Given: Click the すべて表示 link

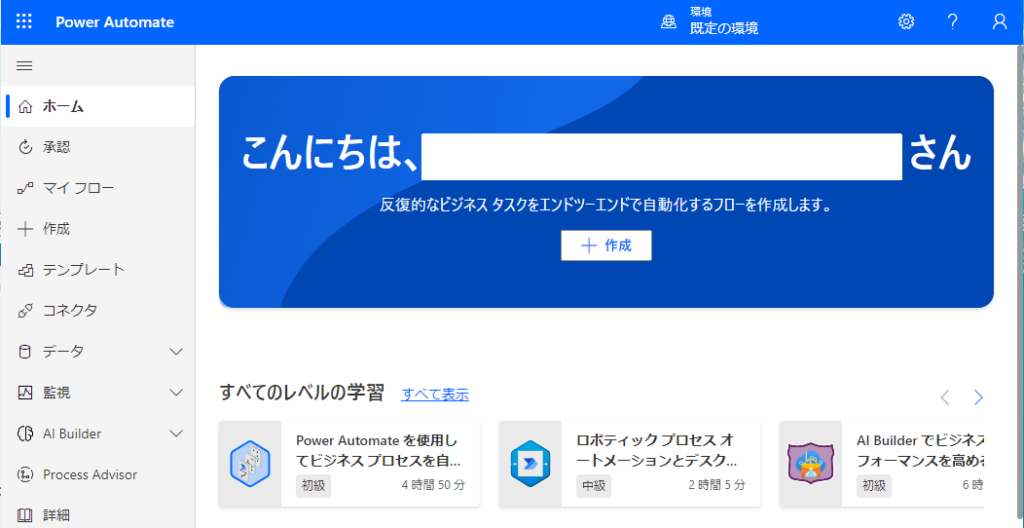Looking at the screenshot, I should 435,394.
